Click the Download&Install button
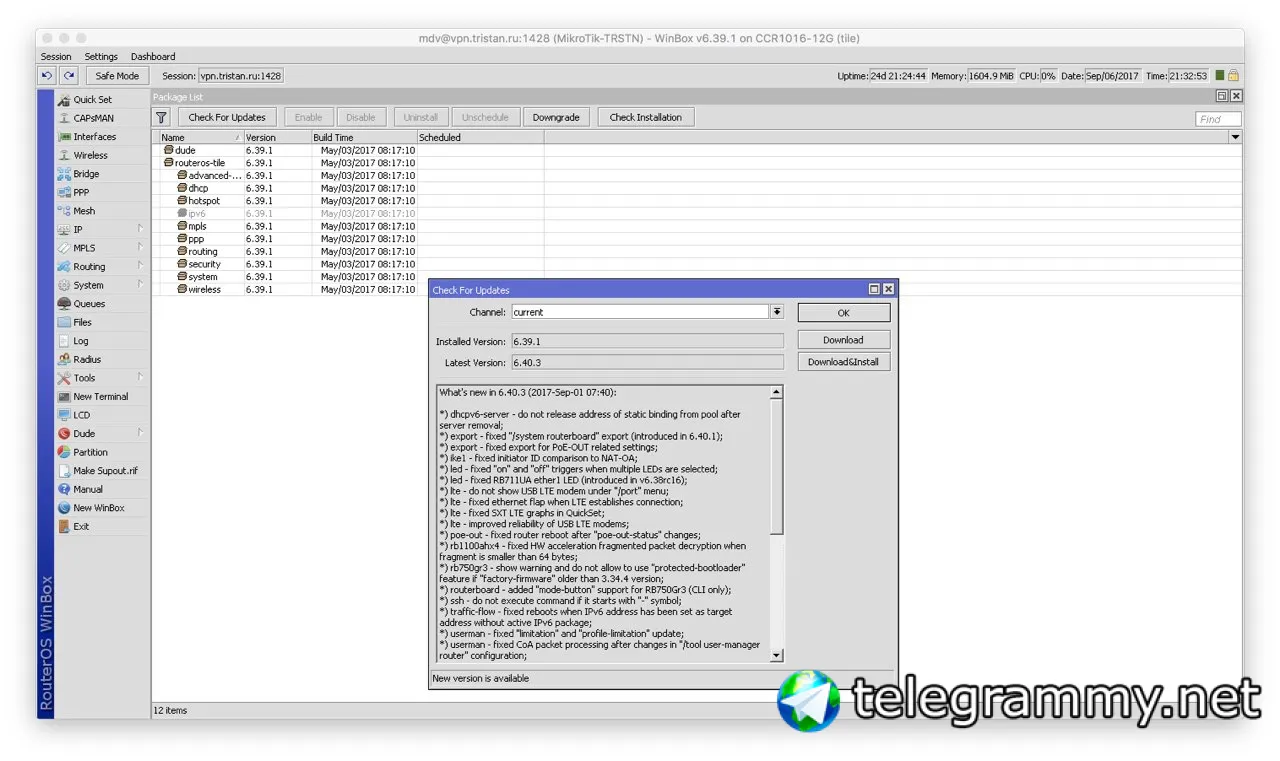The image size is (1280, 761). pyautogui.click(x=843, y=362)
